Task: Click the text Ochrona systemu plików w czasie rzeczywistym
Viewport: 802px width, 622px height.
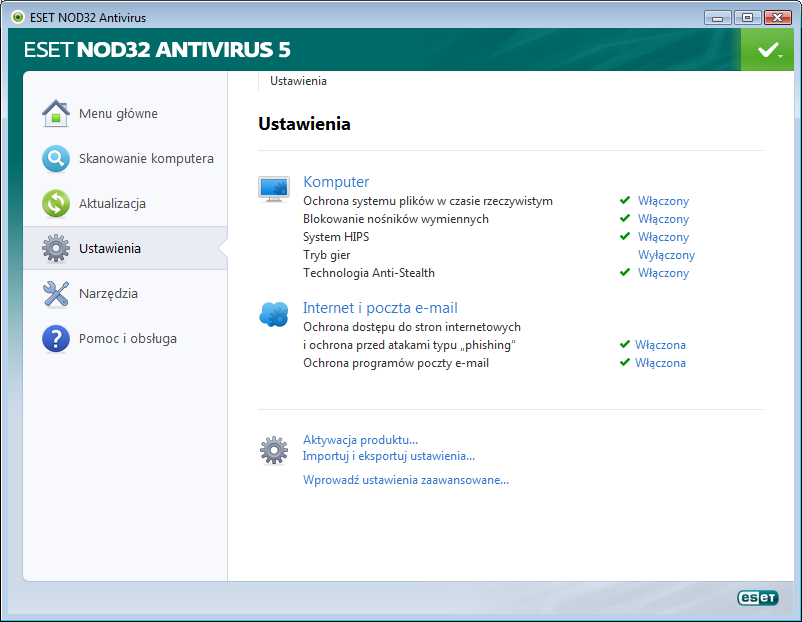Action: (428, 201)
